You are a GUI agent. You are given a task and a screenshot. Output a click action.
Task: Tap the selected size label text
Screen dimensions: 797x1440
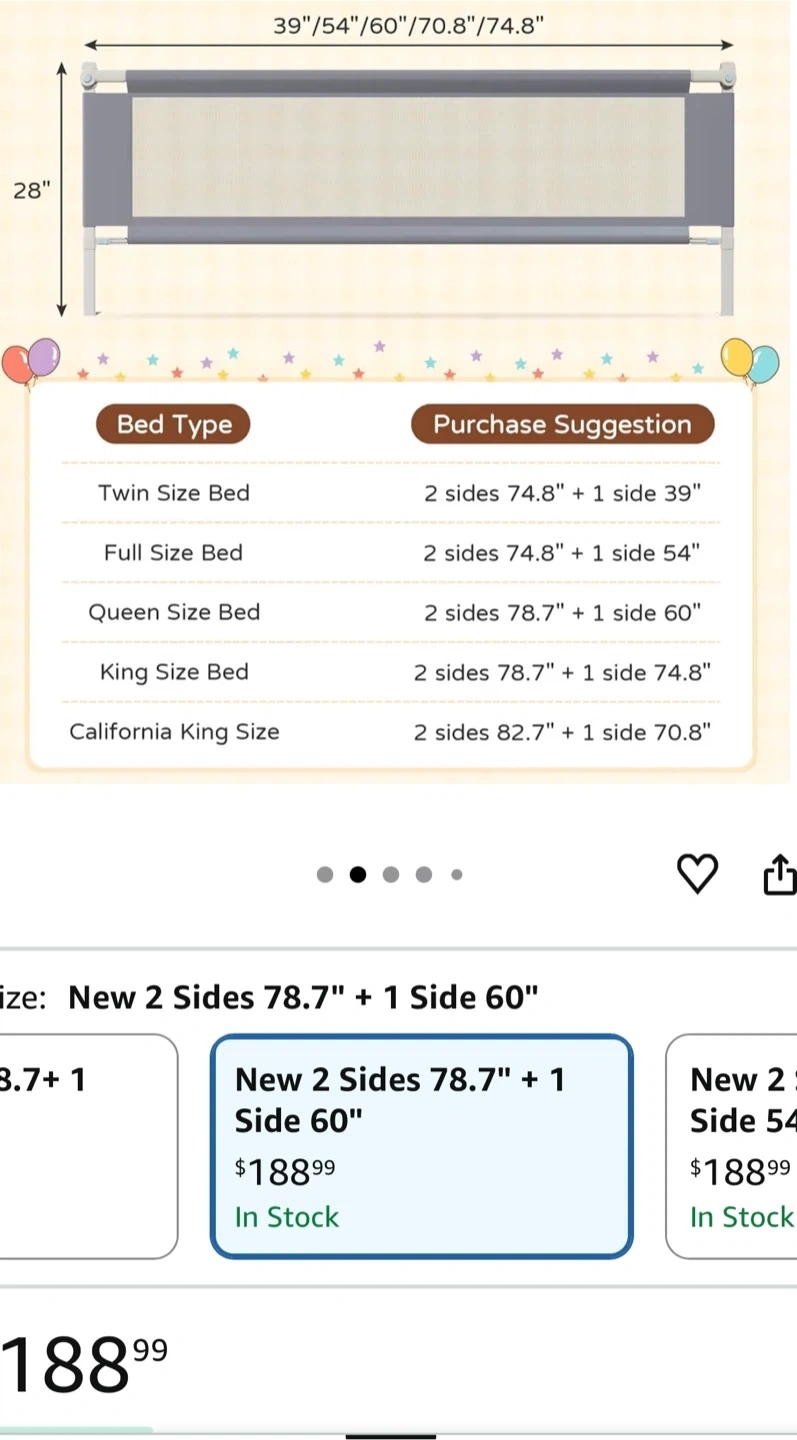click(303, 997)
